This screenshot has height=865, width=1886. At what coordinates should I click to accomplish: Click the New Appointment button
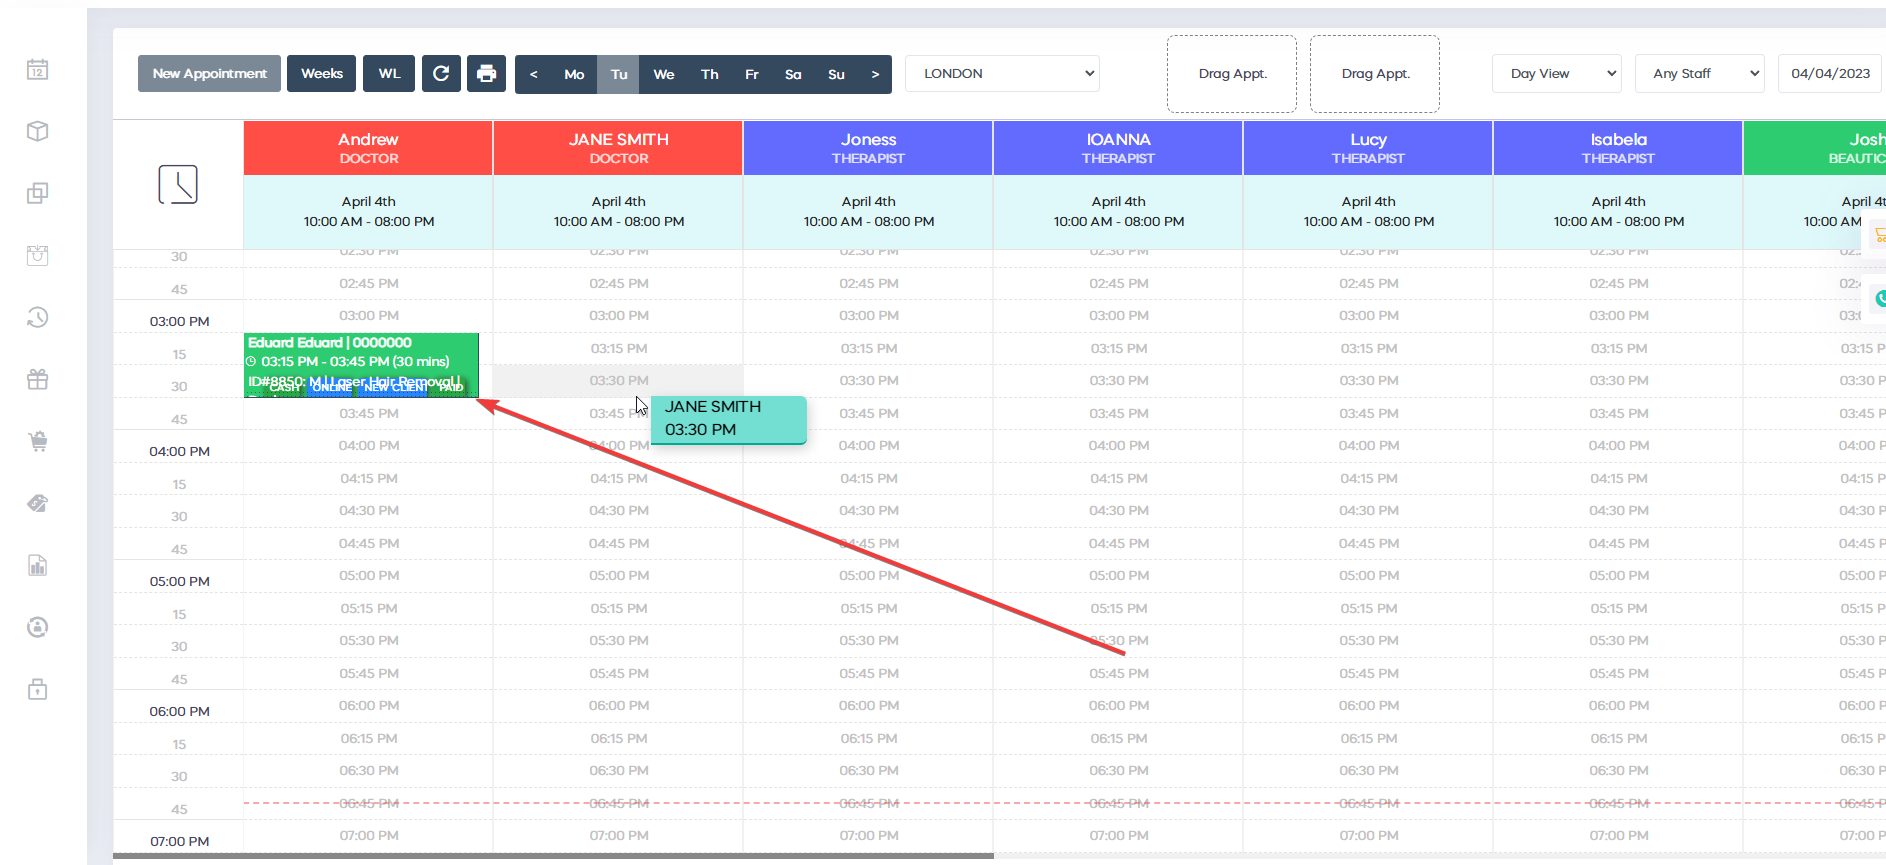210,73
